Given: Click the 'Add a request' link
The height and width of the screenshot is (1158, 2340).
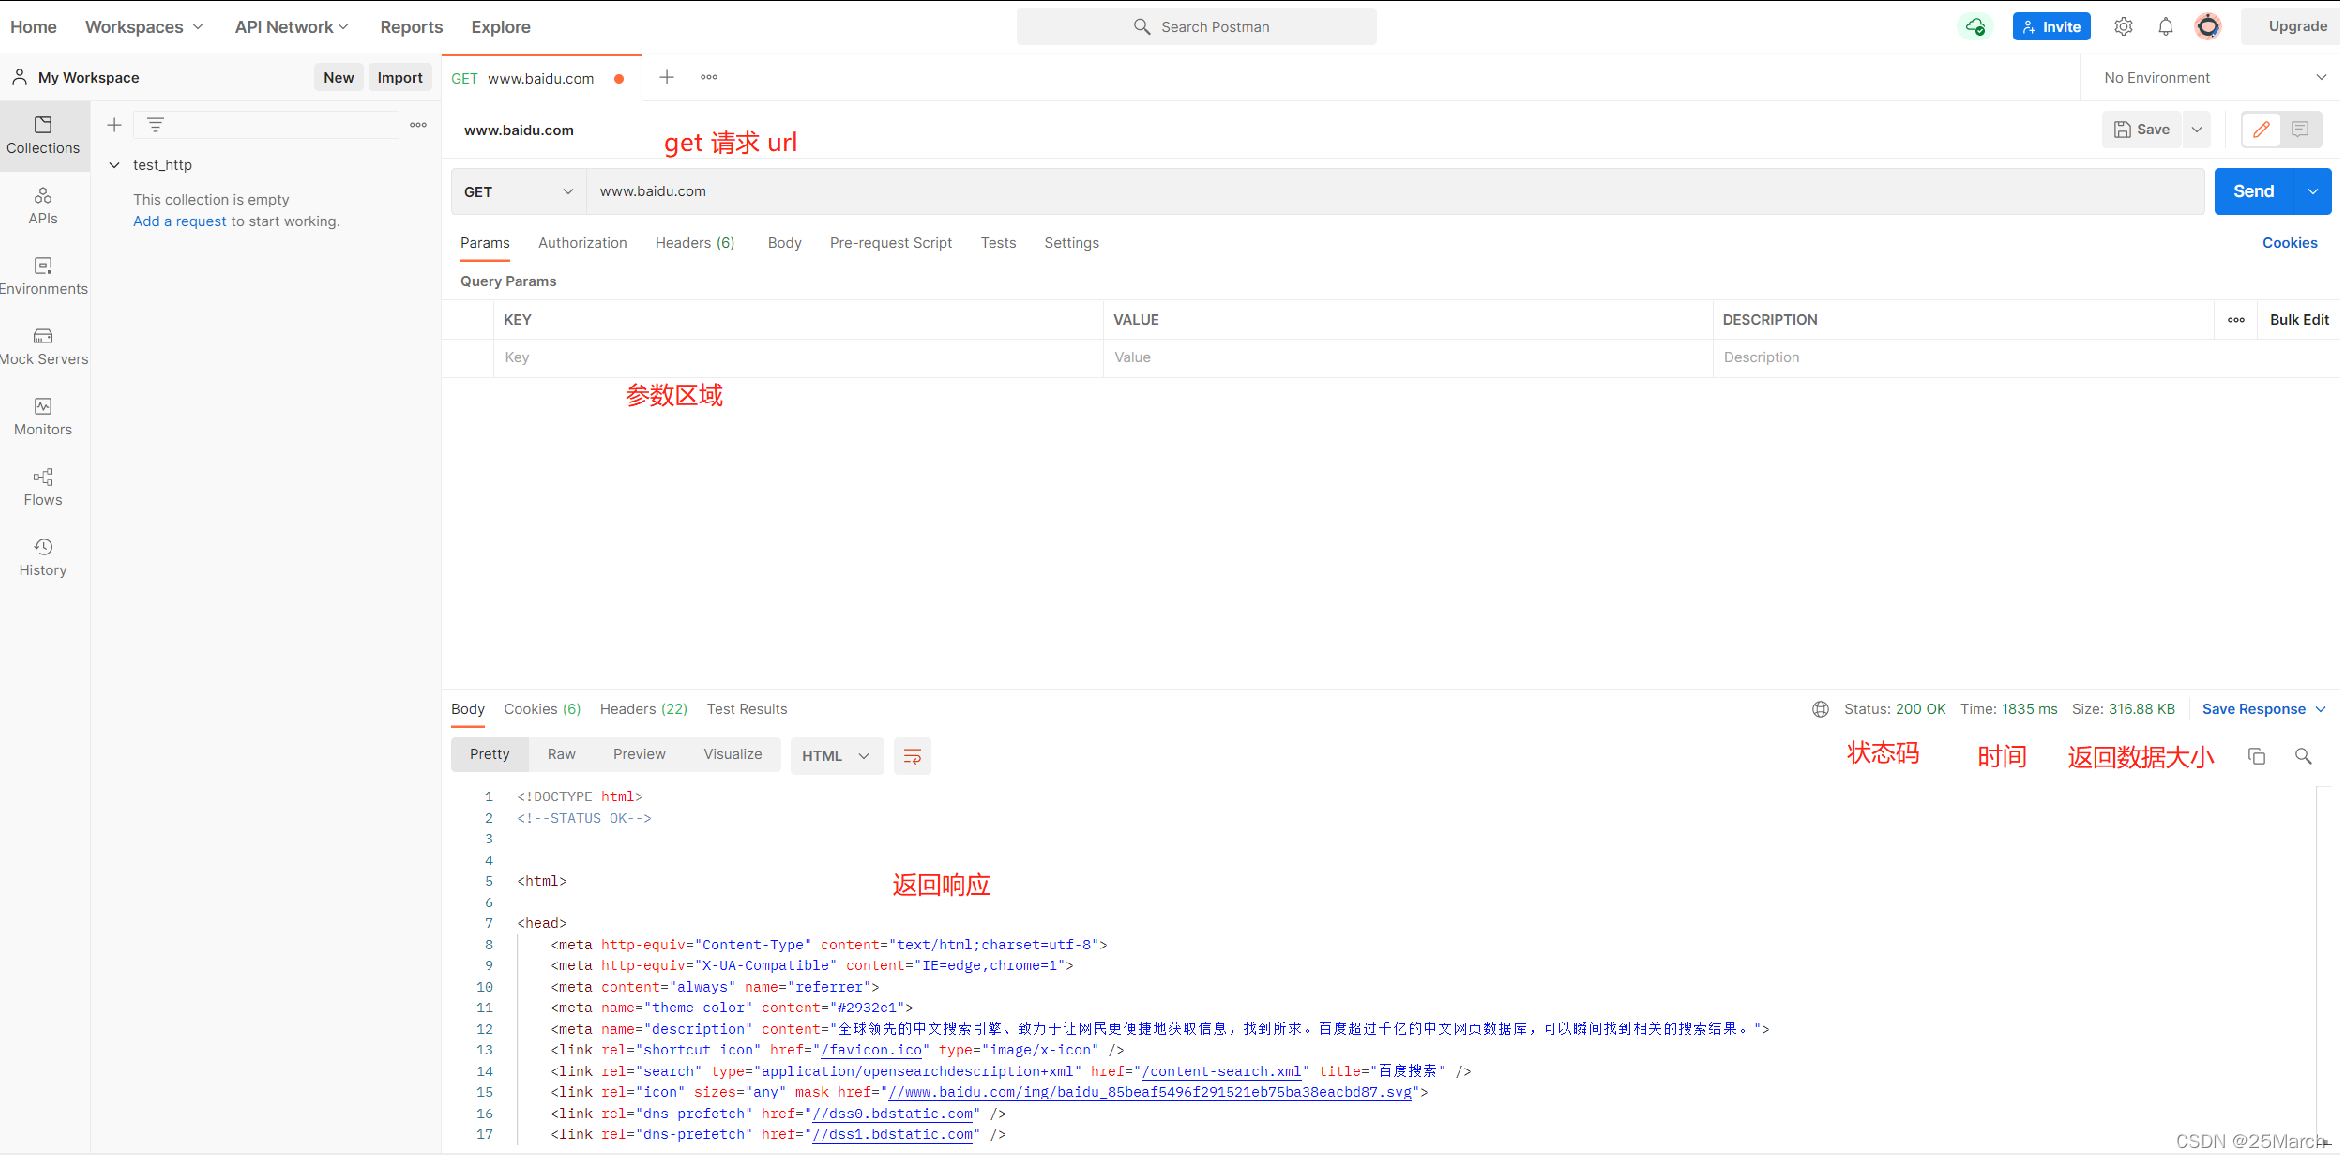Looking at the screenshot, I should [x=180, y=221].
